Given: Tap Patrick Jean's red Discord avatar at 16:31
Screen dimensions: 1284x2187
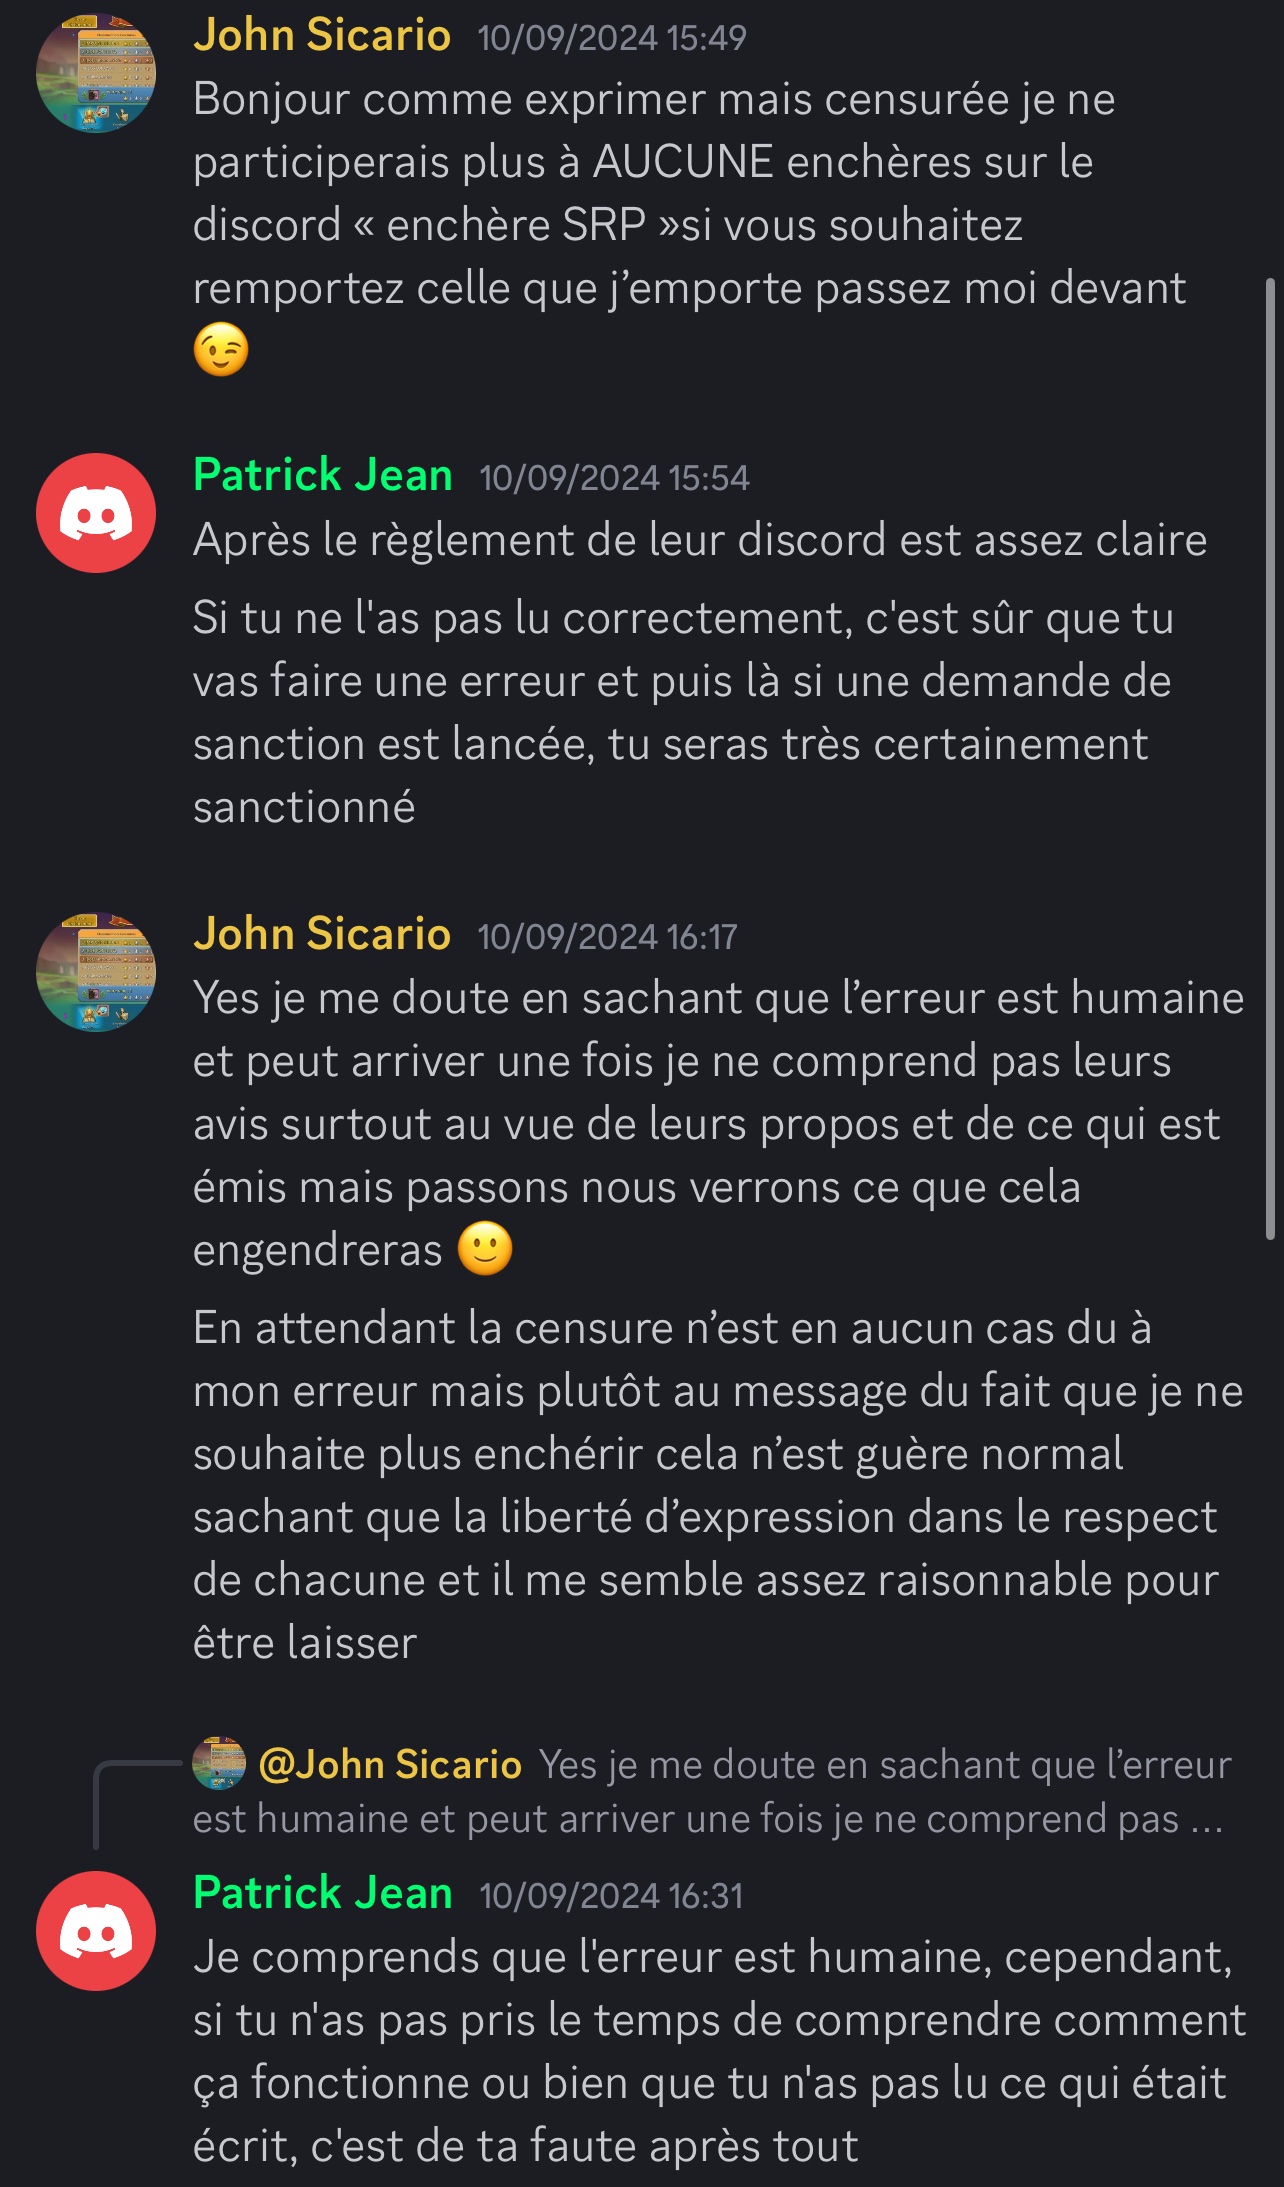Looking at the screenshot, I should tap(96, 1931).
